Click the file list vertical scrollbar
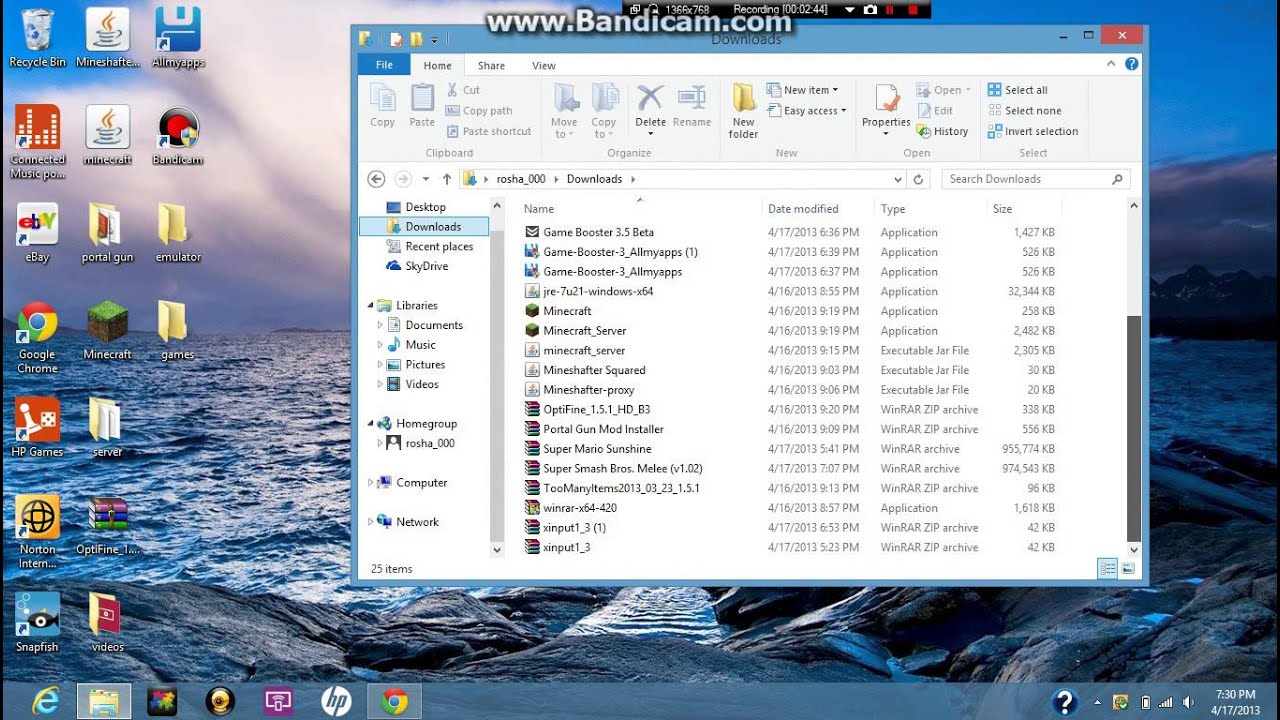The image size is (1280, 720). pyautogui.click(x=1133, y=428)
